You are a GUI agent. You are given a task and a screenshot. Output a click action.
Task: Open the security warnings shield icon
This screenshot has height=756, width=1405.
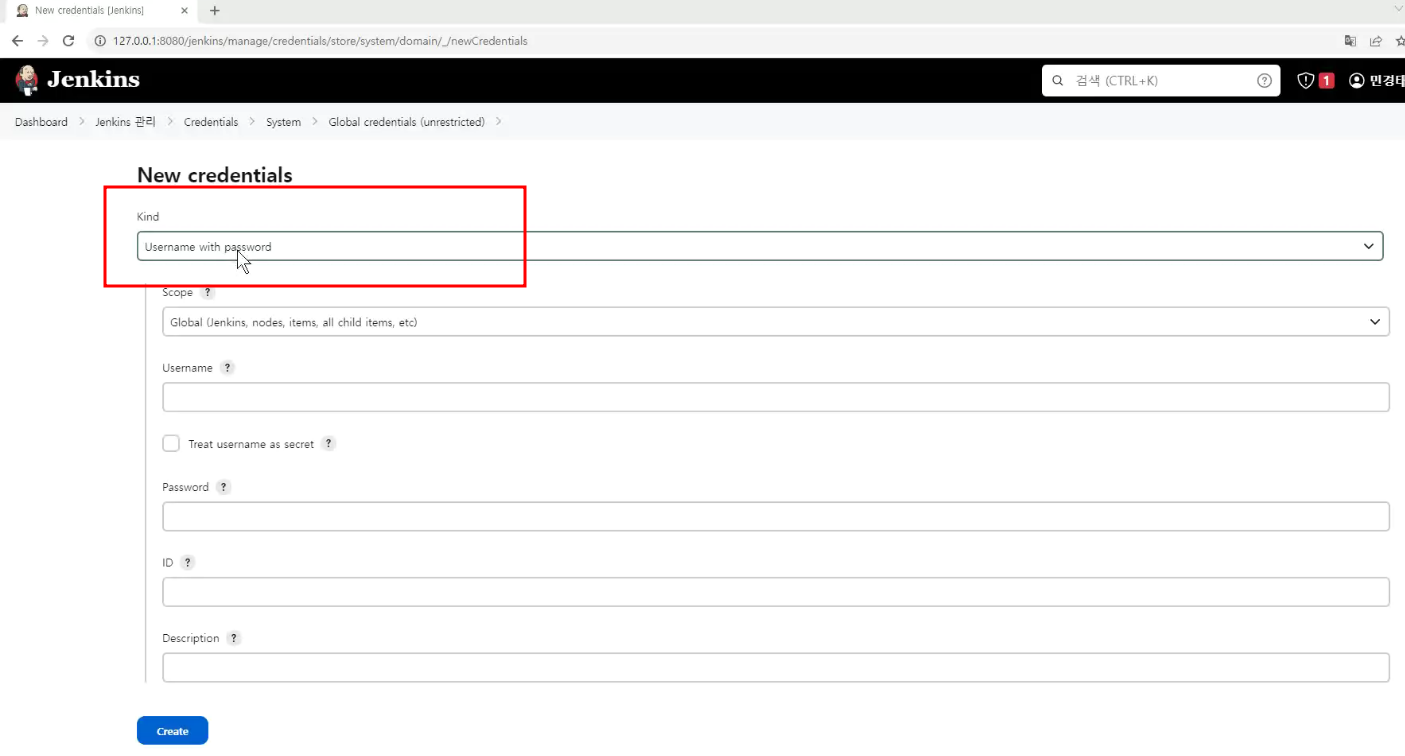click(1305, 81)
